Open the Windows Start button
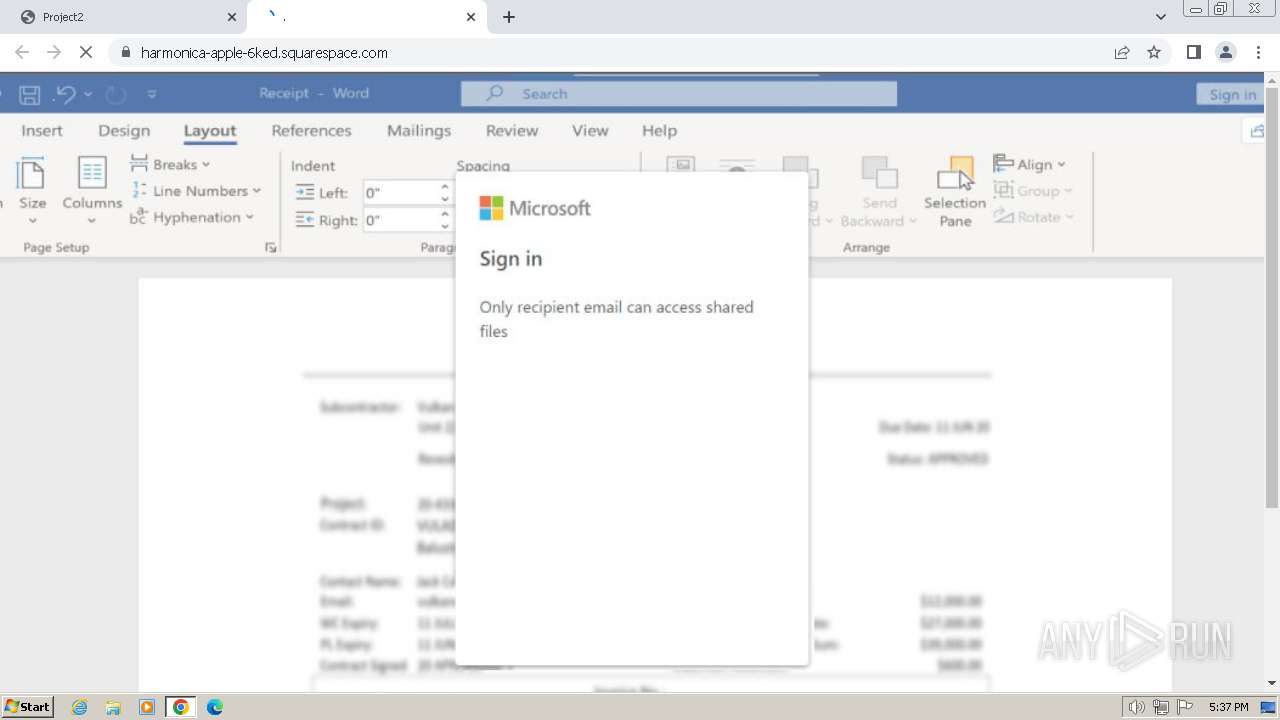Viewport: 1280px width, 720px height. click(x=28, y=706)
